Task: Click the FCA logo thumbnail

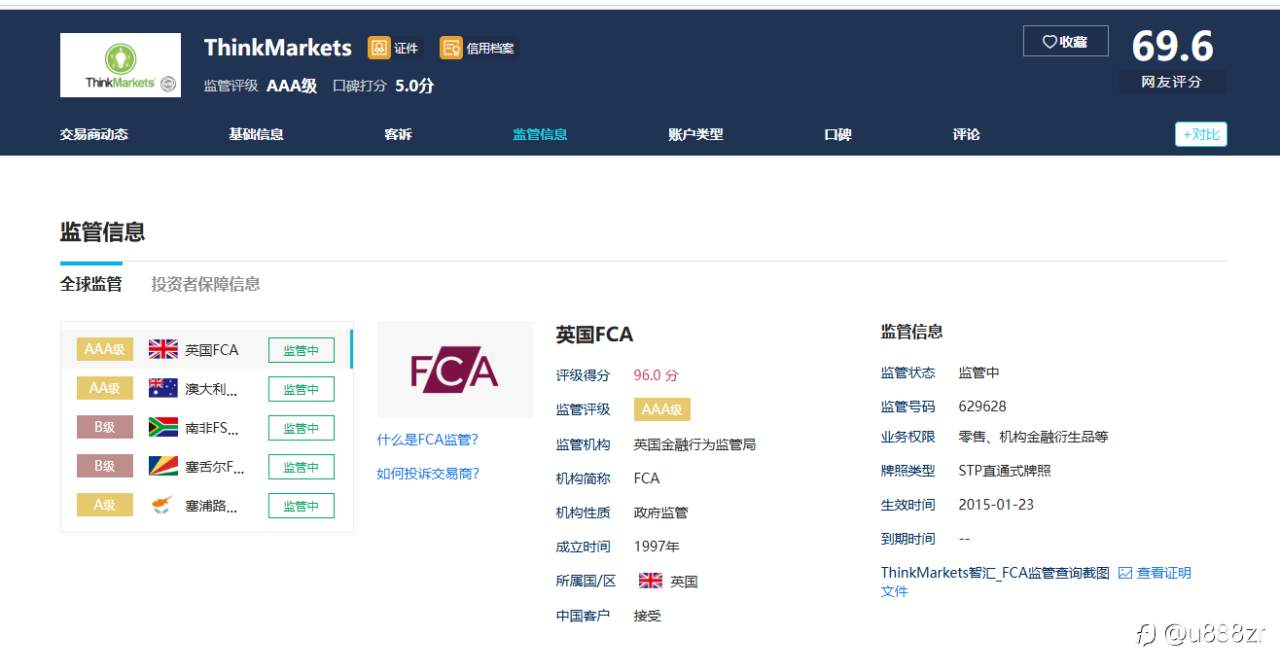Action: point(455,370)
